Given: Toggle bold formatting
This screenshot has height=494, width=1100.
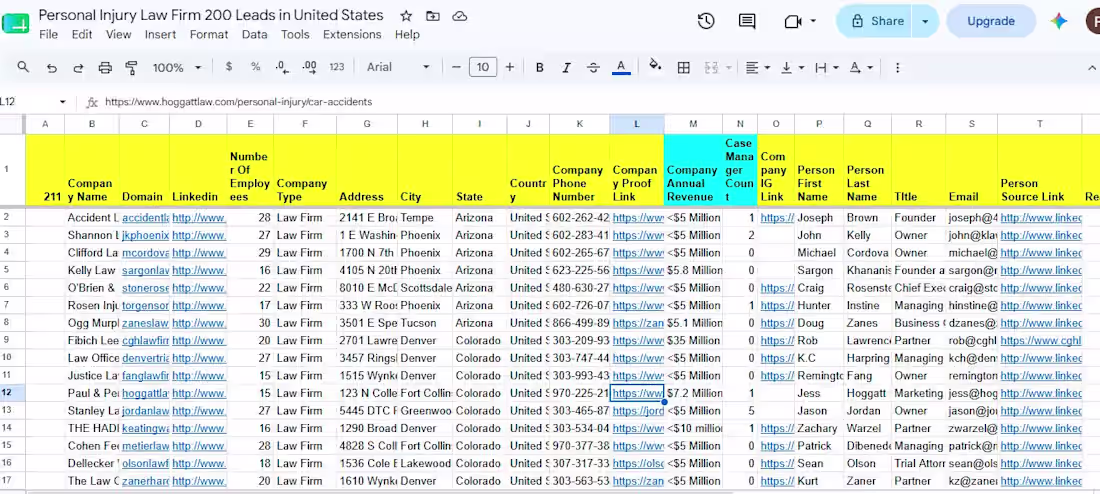Looking at the screenshot, I should (539, 68).
